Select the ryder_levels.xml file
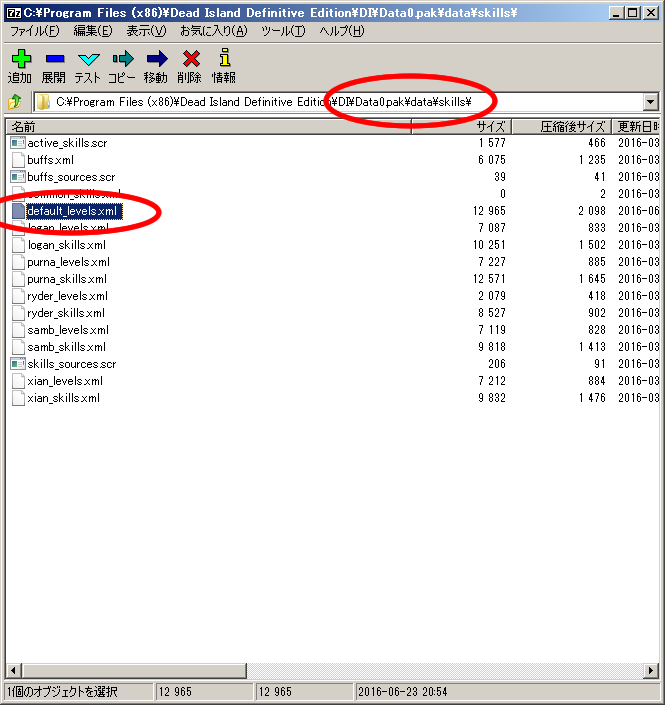Viewport: 665px width, 705px height. 67,296
